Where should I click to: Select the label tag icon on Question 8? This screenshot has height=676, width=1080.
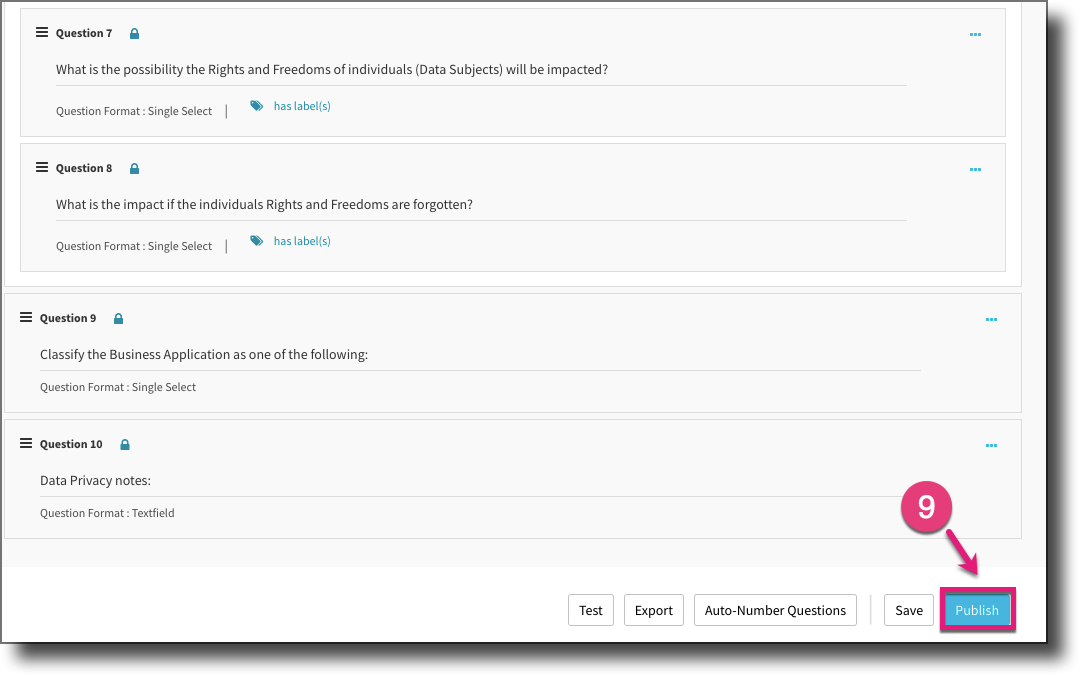[258, 240]
